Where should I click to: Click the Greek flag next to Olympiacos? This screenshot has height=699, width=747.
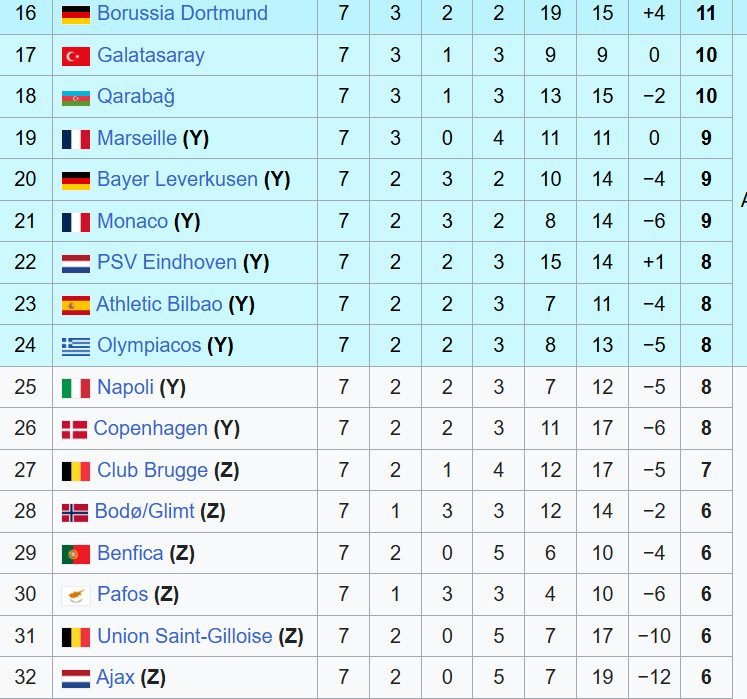pos(75,346)
